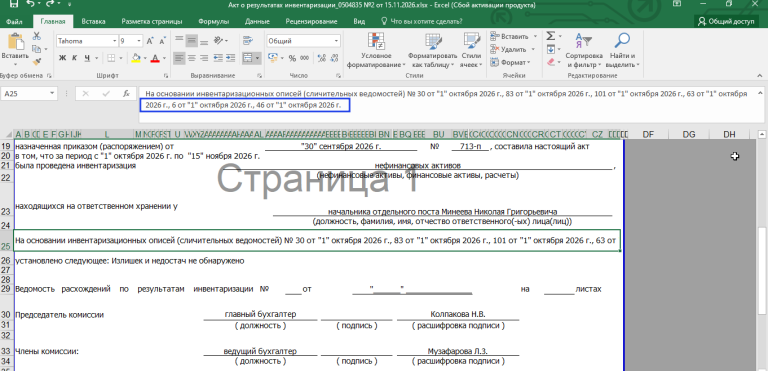Decrease decimal places

pyautogui.click(x=334, y=58)
